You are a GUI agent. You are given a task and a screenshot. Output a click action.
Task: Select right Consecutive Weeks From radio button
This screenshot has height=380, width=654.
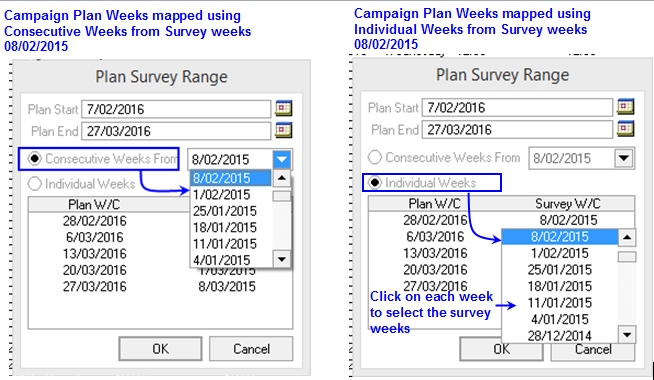(x=375, y=157)
